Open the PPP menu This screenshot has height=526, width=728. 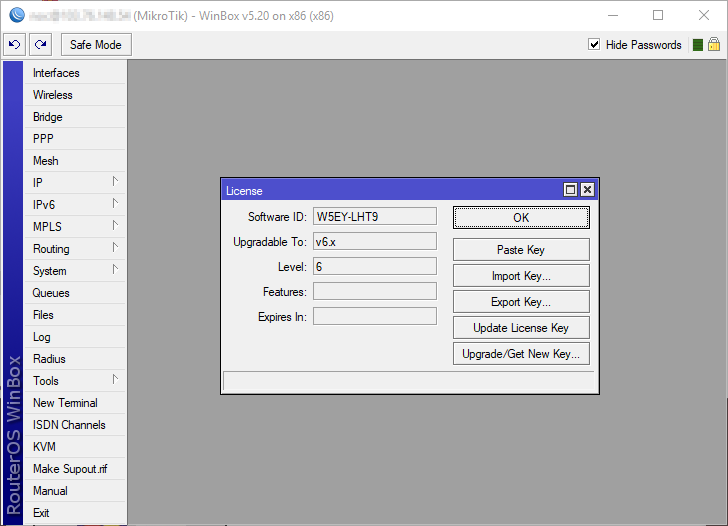pos(75,138)
